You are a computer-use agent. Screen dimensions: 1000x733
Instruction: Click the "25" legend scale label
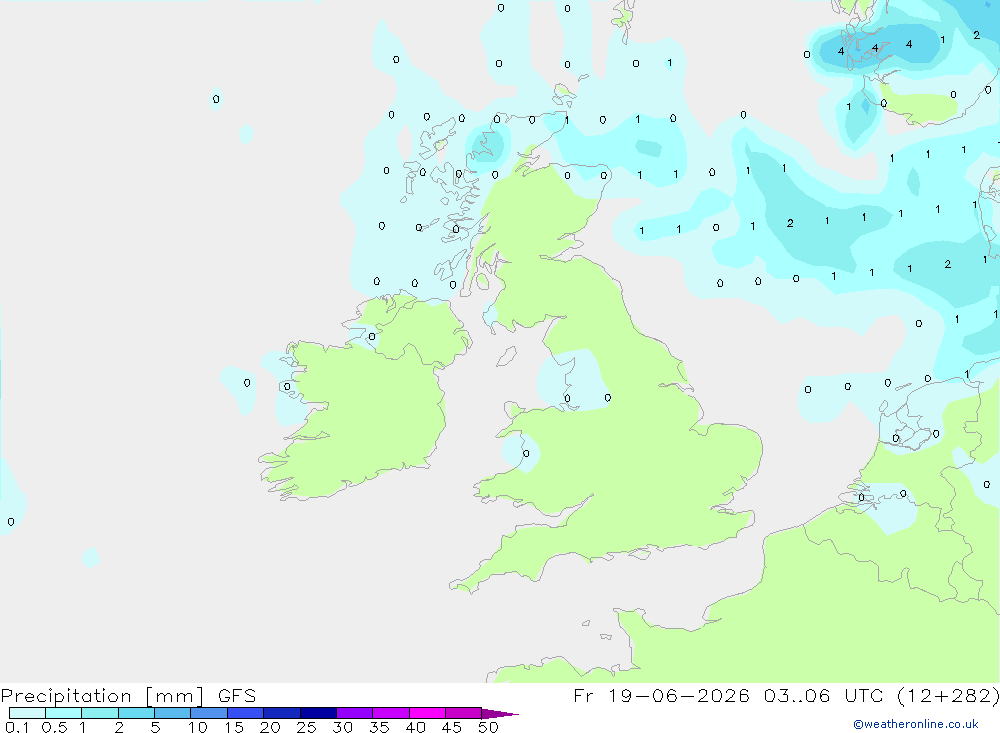(306, 727)
